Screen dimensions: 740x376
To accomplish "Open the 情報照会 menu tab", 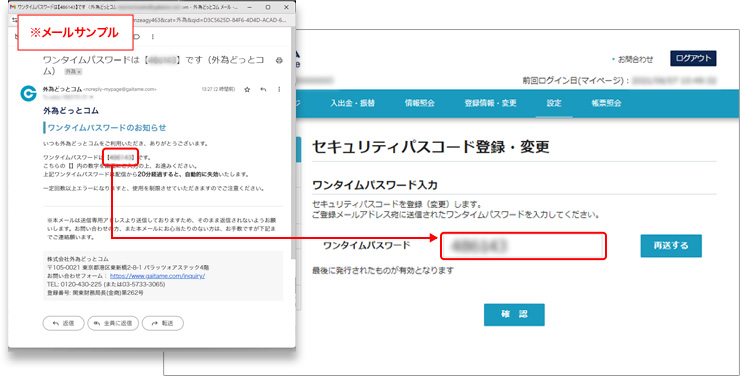I will [420, 103].
